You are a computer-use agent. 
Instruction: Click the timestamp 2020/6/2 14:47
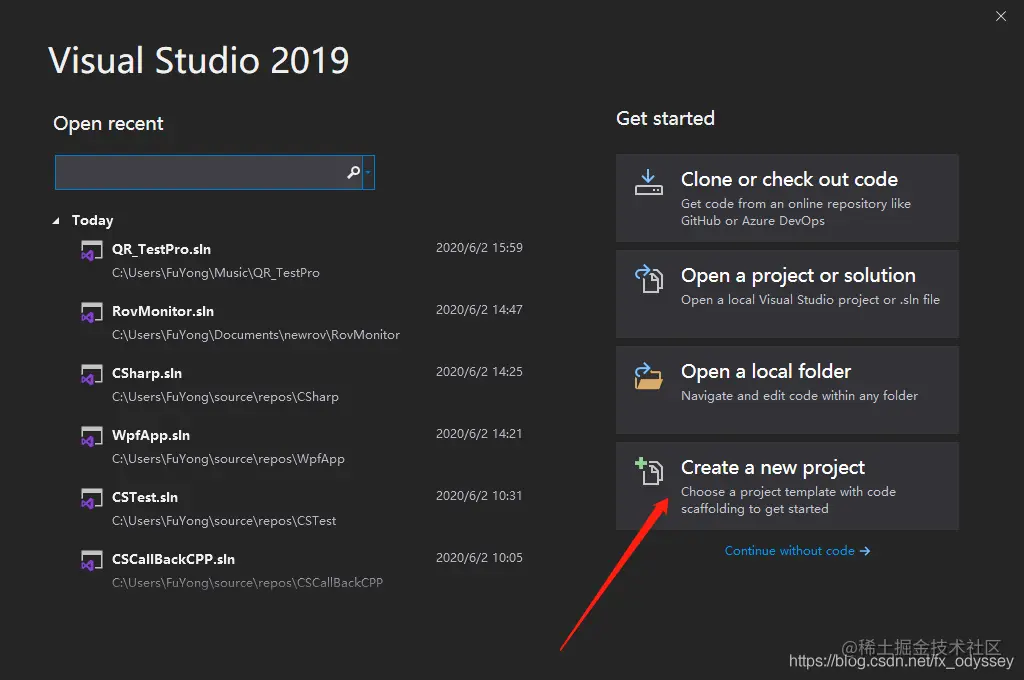point(479,310)
